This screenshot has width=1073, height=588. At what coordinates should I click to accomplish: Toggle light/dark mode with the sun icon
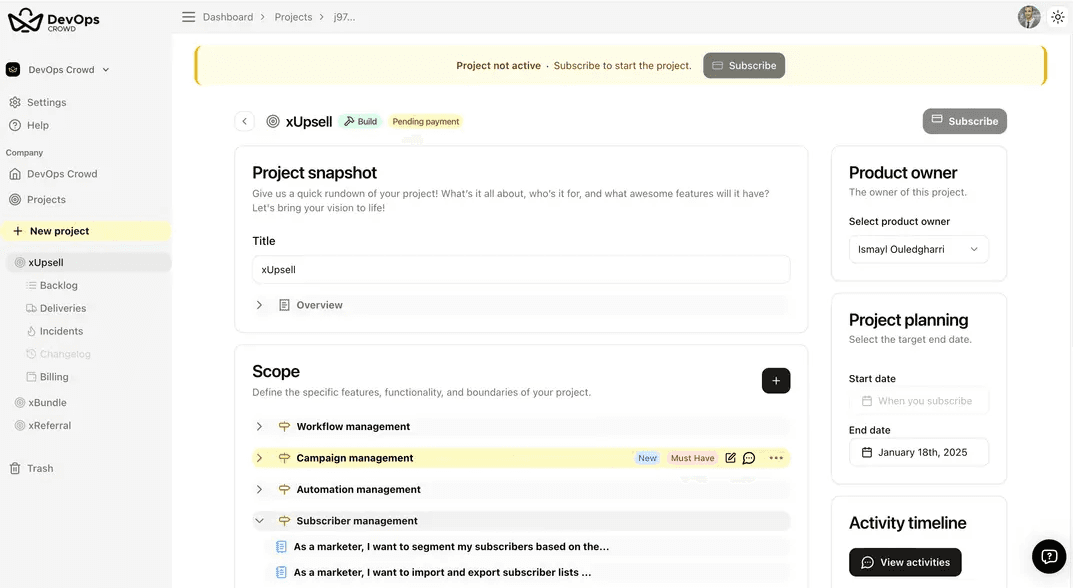point(1058,16)
